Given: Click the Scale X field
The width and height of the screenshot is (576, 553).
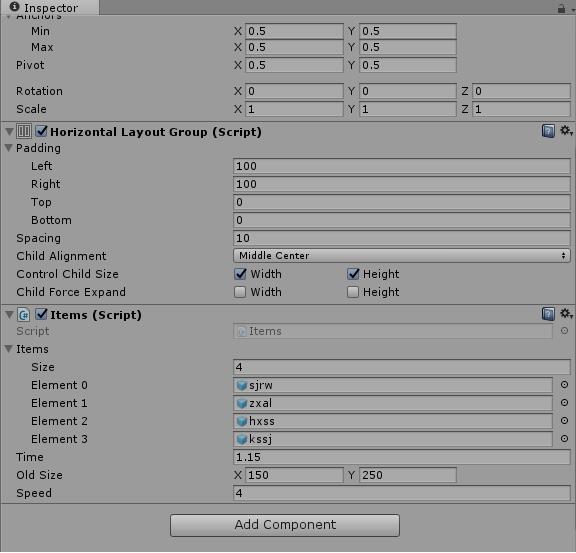Looking at the screenshot, I should click(x=294, y=109).
